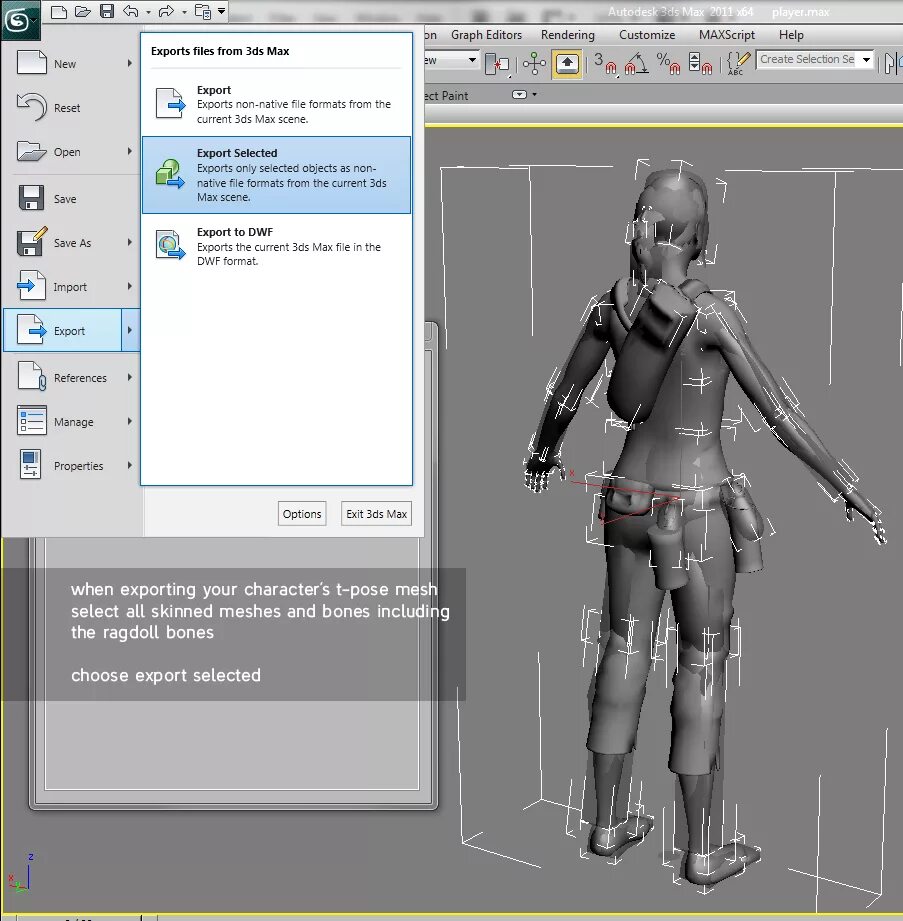Click the References paperclip document icon

(31, 377)
